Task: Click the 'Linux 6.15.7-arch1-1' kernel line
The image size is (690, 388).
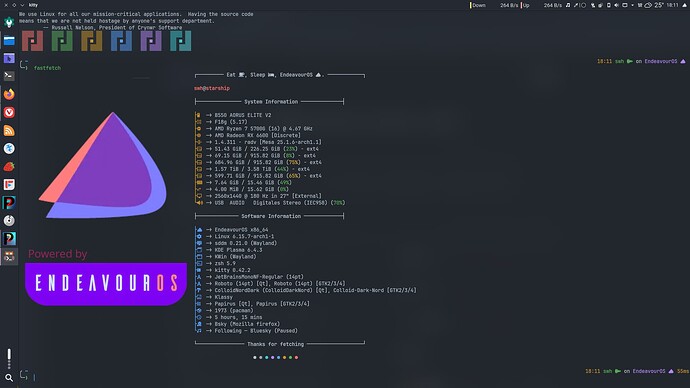Action: coord(244,237)
